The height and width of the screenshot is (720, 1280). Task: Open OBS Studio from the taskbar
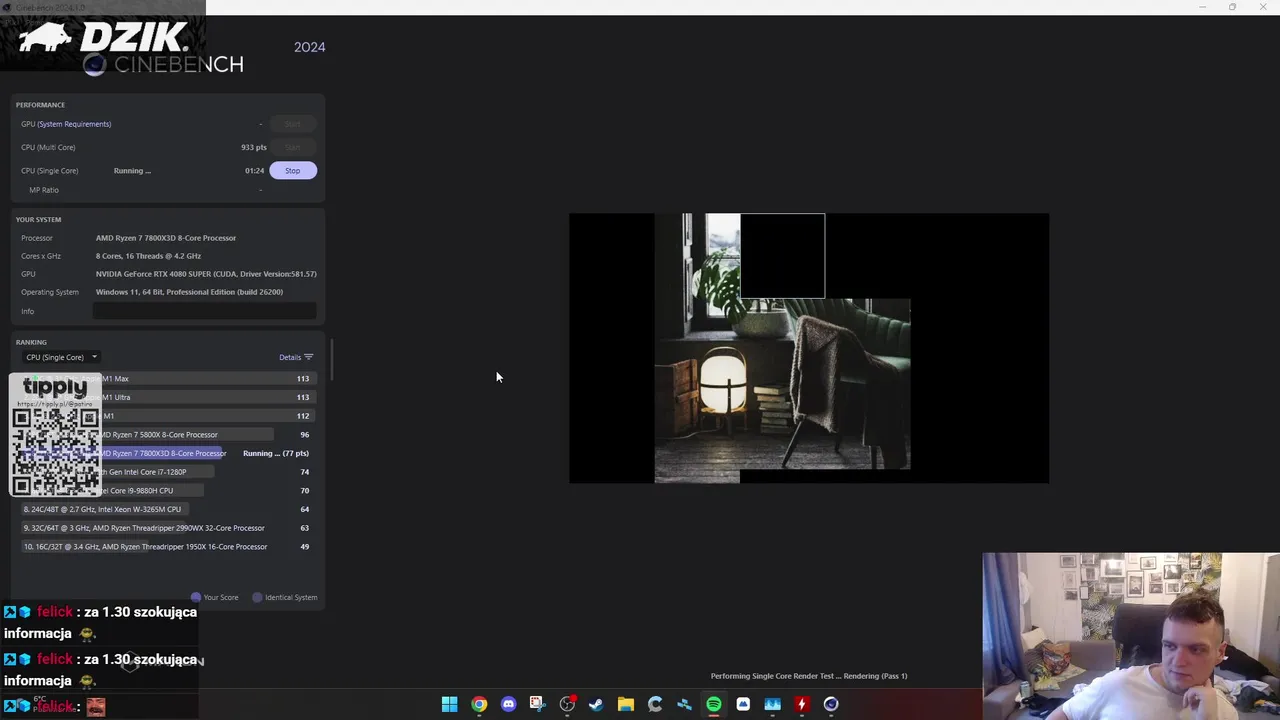567,704
